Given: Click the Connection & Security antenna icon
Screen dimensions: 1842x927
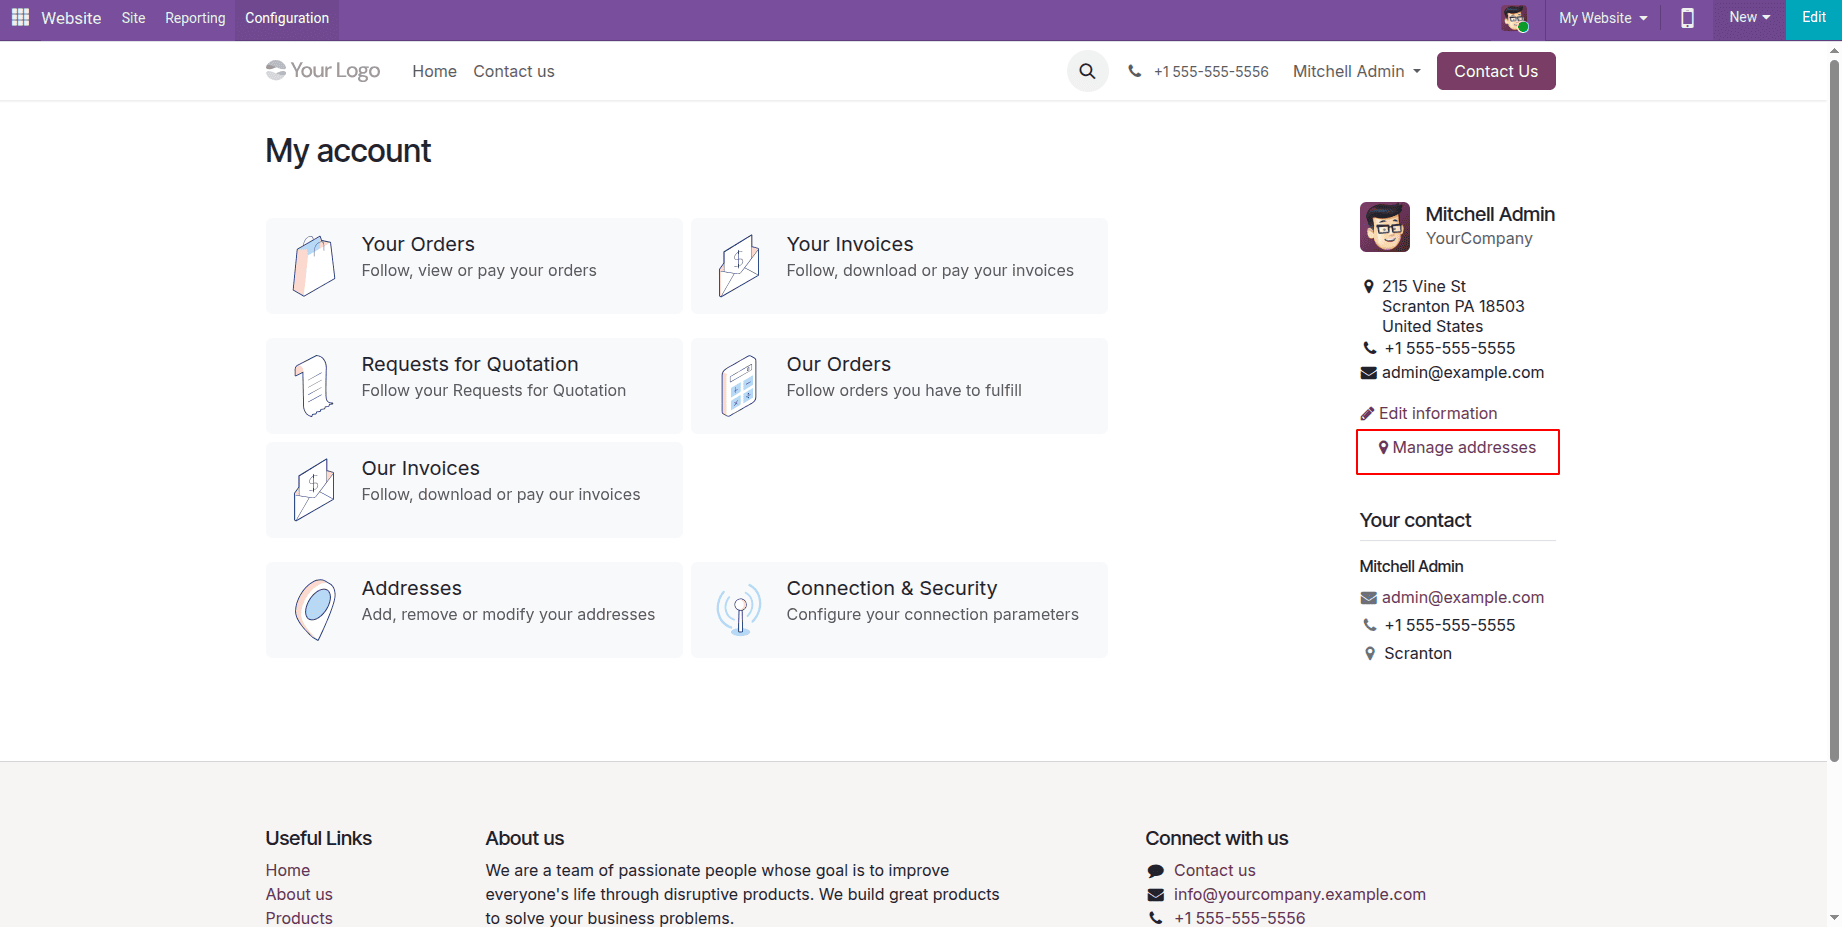Looking at the screenshot, I should click(739, 610).
